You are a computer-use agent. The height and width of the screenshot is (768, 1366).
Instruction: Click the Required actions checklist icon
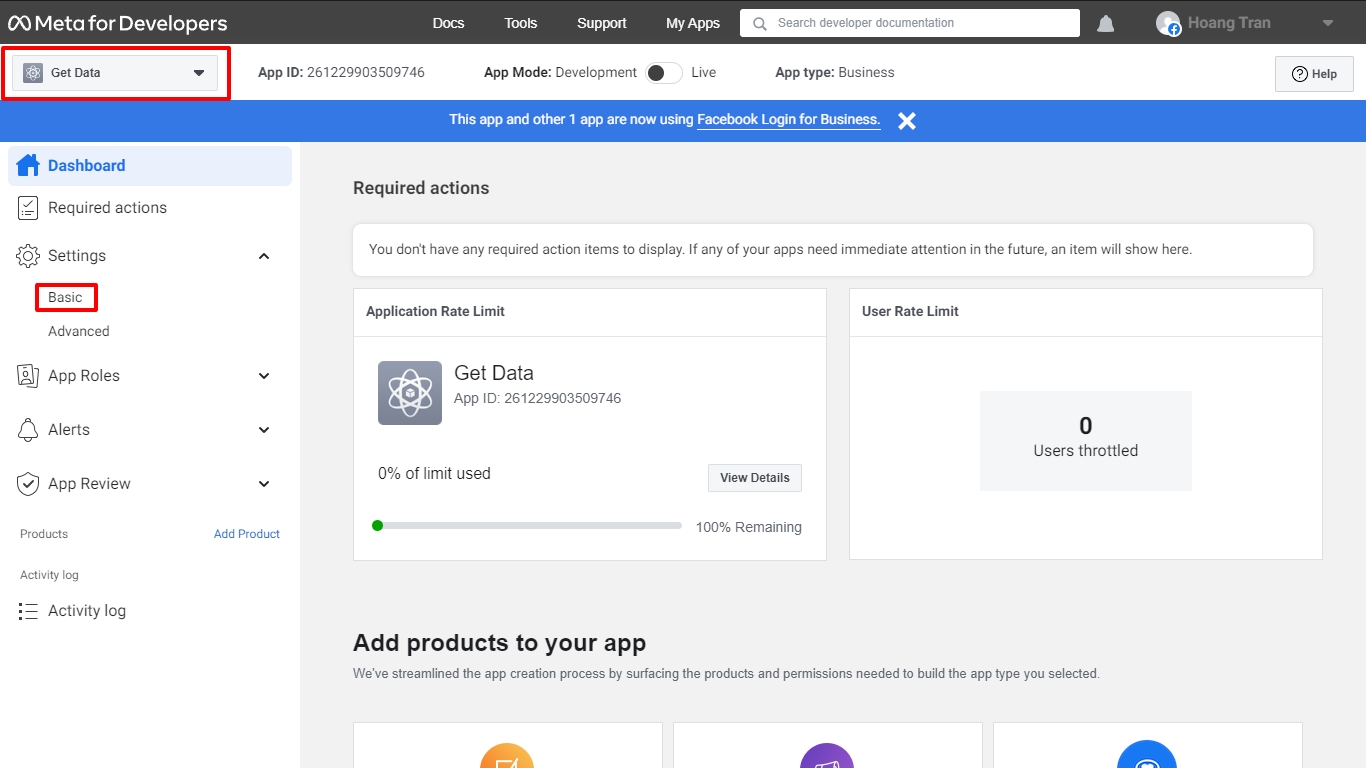[x=28, y=208]
